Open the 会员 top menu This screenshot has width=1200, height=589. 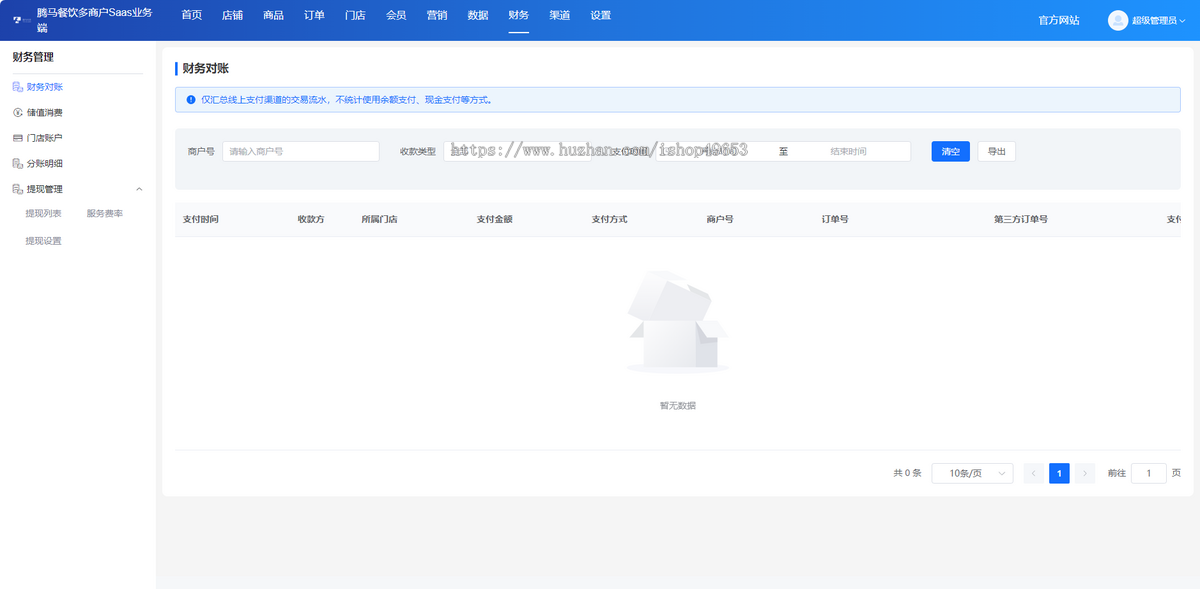(x=396, y=15)
